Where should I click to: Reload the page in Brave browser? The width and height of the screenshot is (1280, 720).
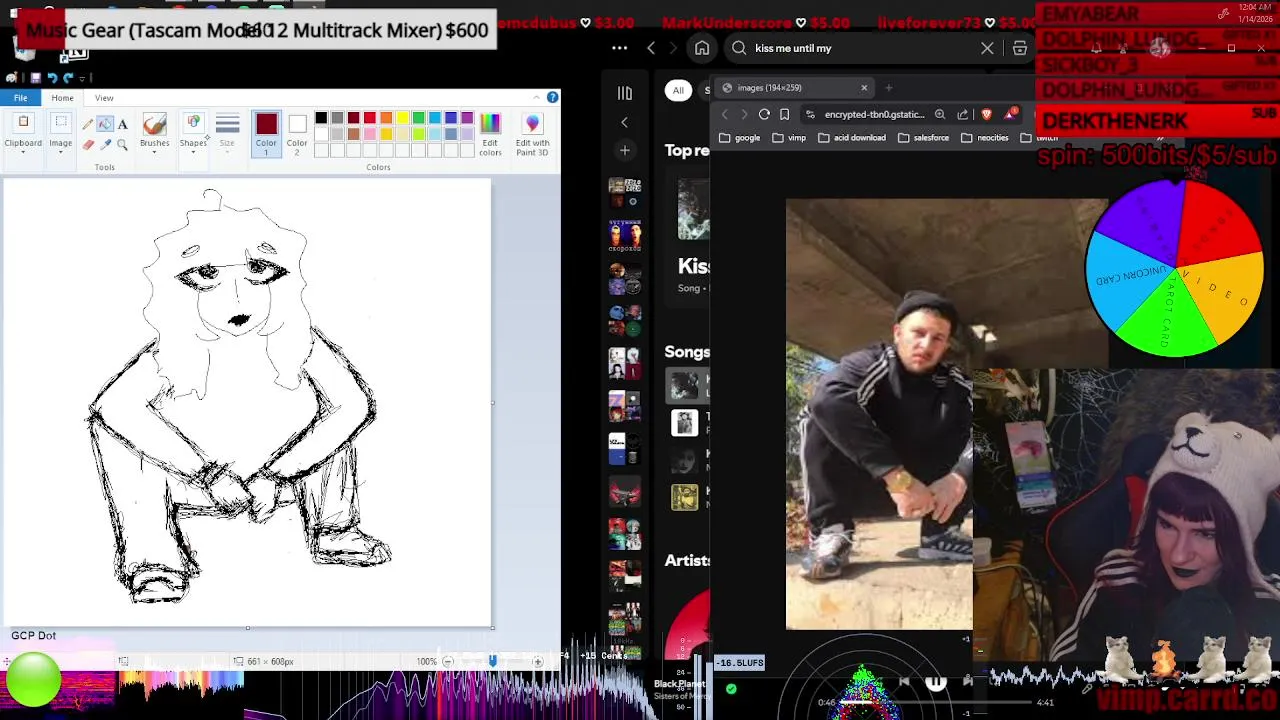(x=764, y=114)
